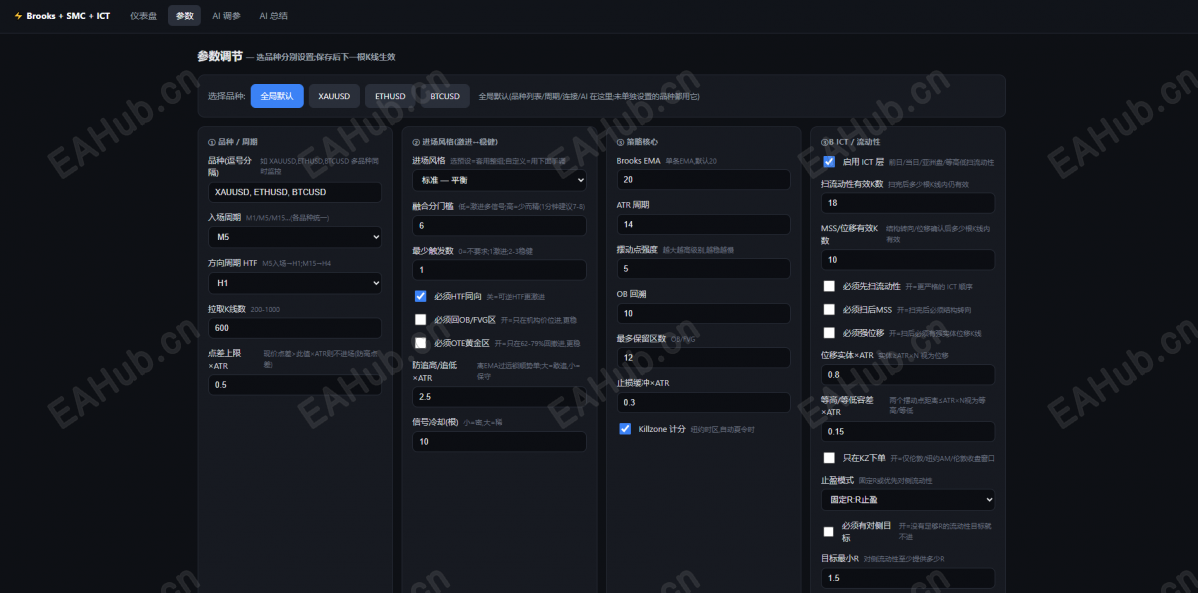Check the 只在KZ下单 checkbox
The height and width of the screenshot is (593, 1198).
pos(829,458)
